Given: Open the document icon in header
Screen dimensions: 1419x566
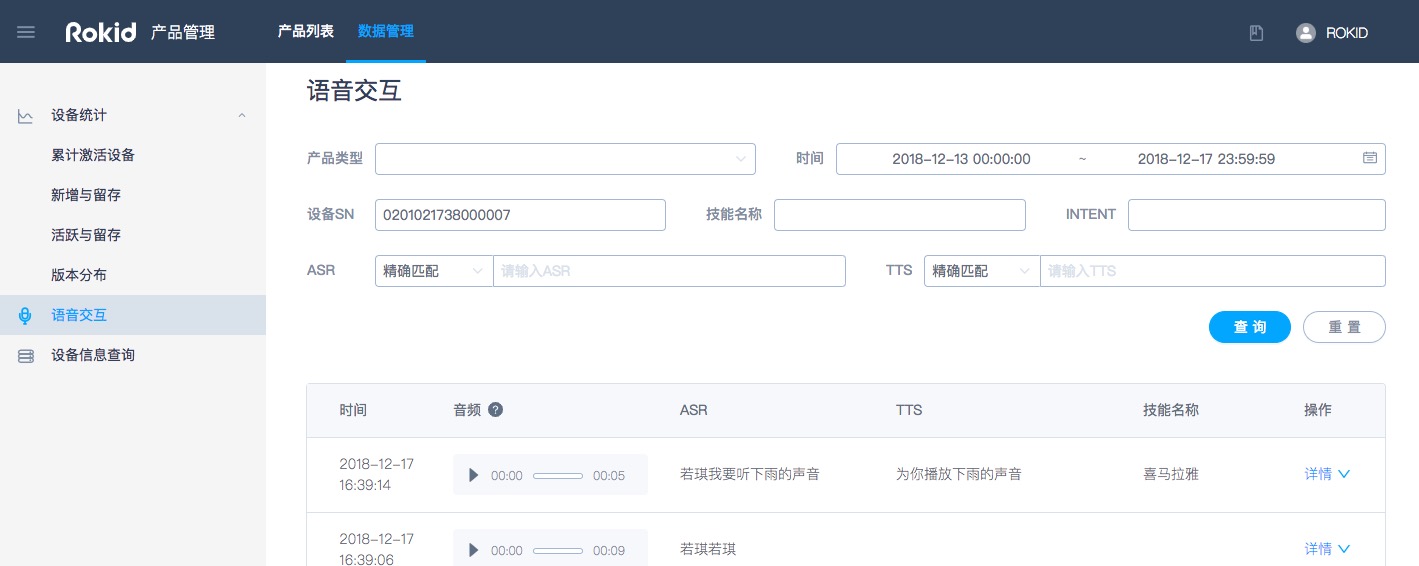Looking at the screenshot, I should pyautogui.click(x=1256, y=33).
